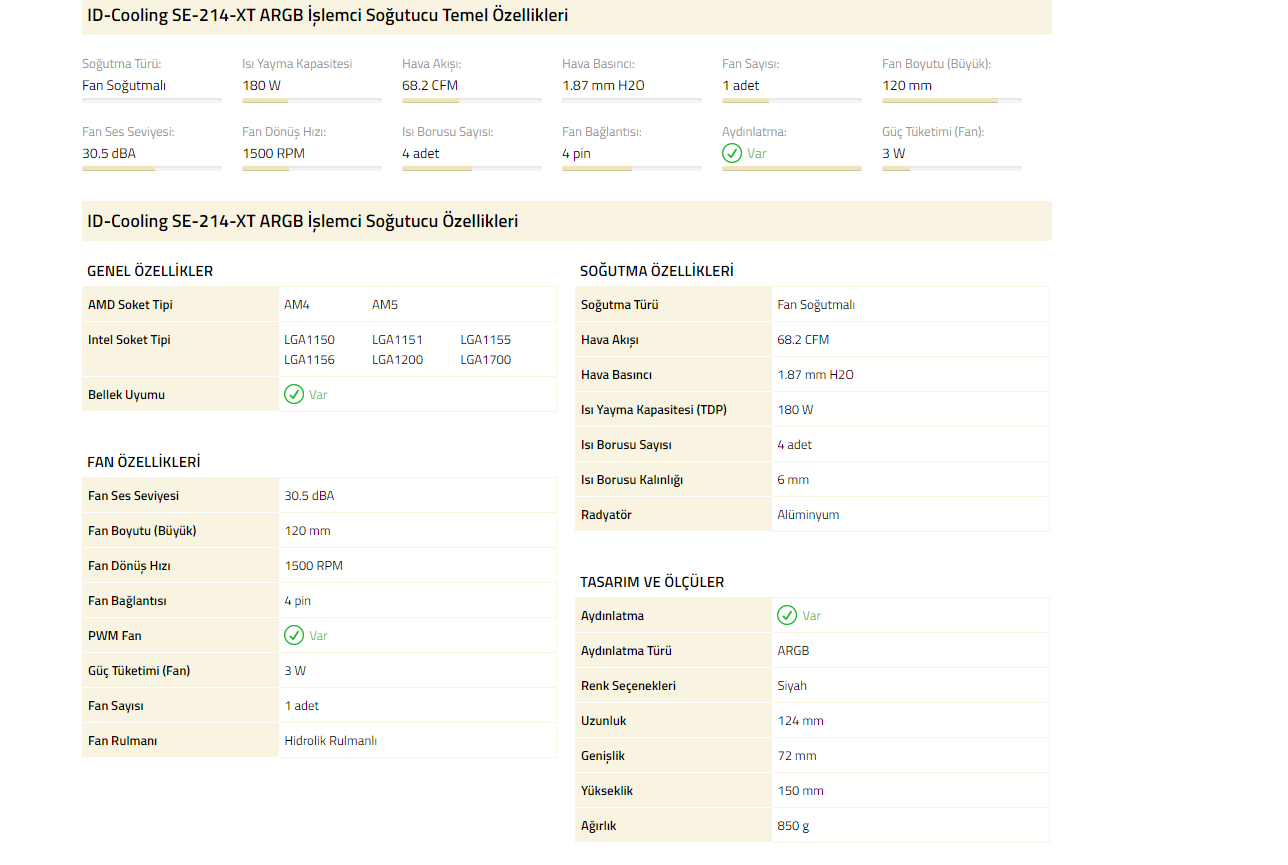Viewport: 1288px width, 865px height.
Task: Click the Radyatör label
Action: point(606,514)
